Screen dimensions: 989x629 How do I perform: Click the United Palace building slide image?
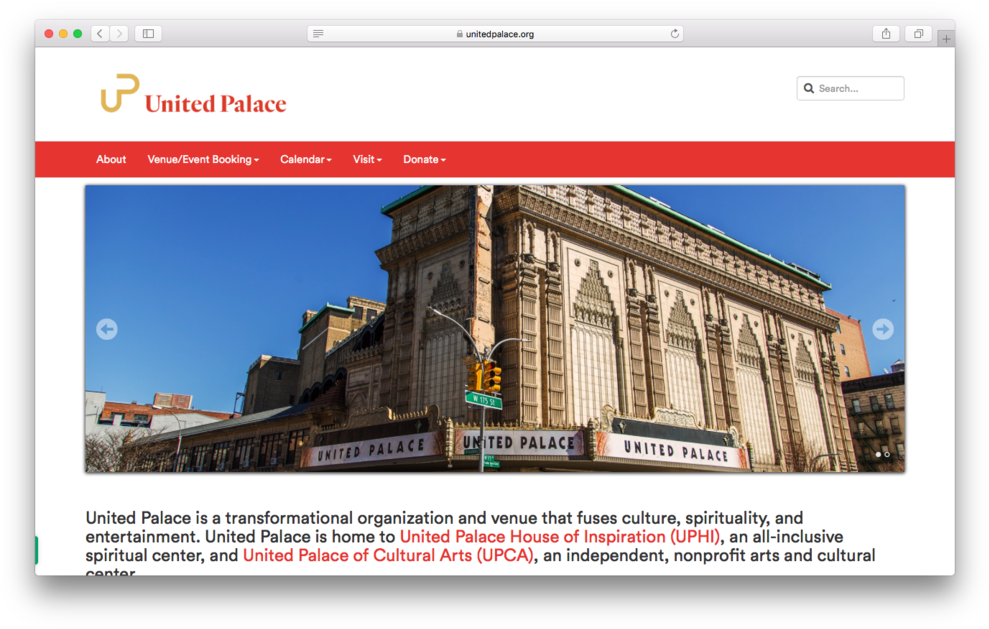click(x=495, y=329)
